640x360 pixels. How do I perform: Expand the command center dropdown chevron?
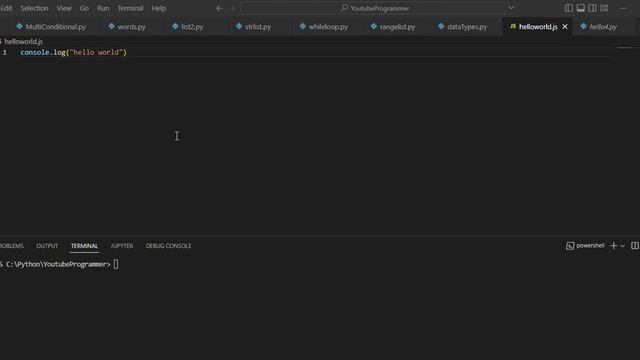click(511, 8)
